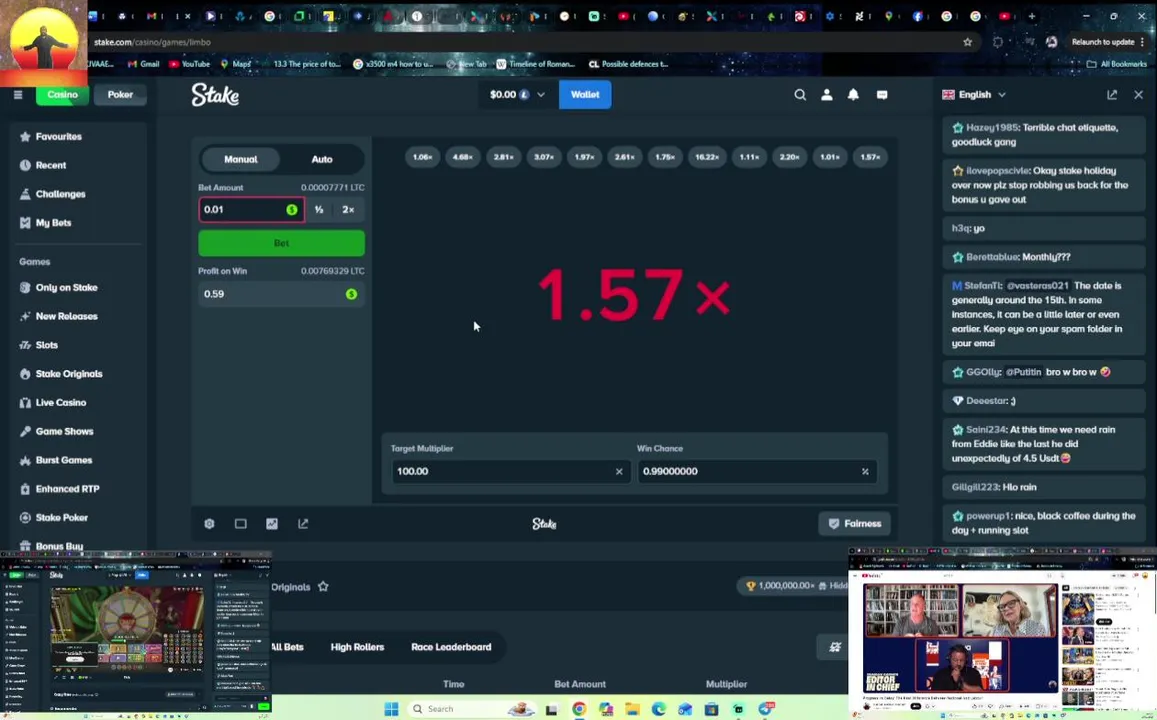Open File Explorer in taskbar
This screenshot has width=1157, height=720.
click(632, 709)
